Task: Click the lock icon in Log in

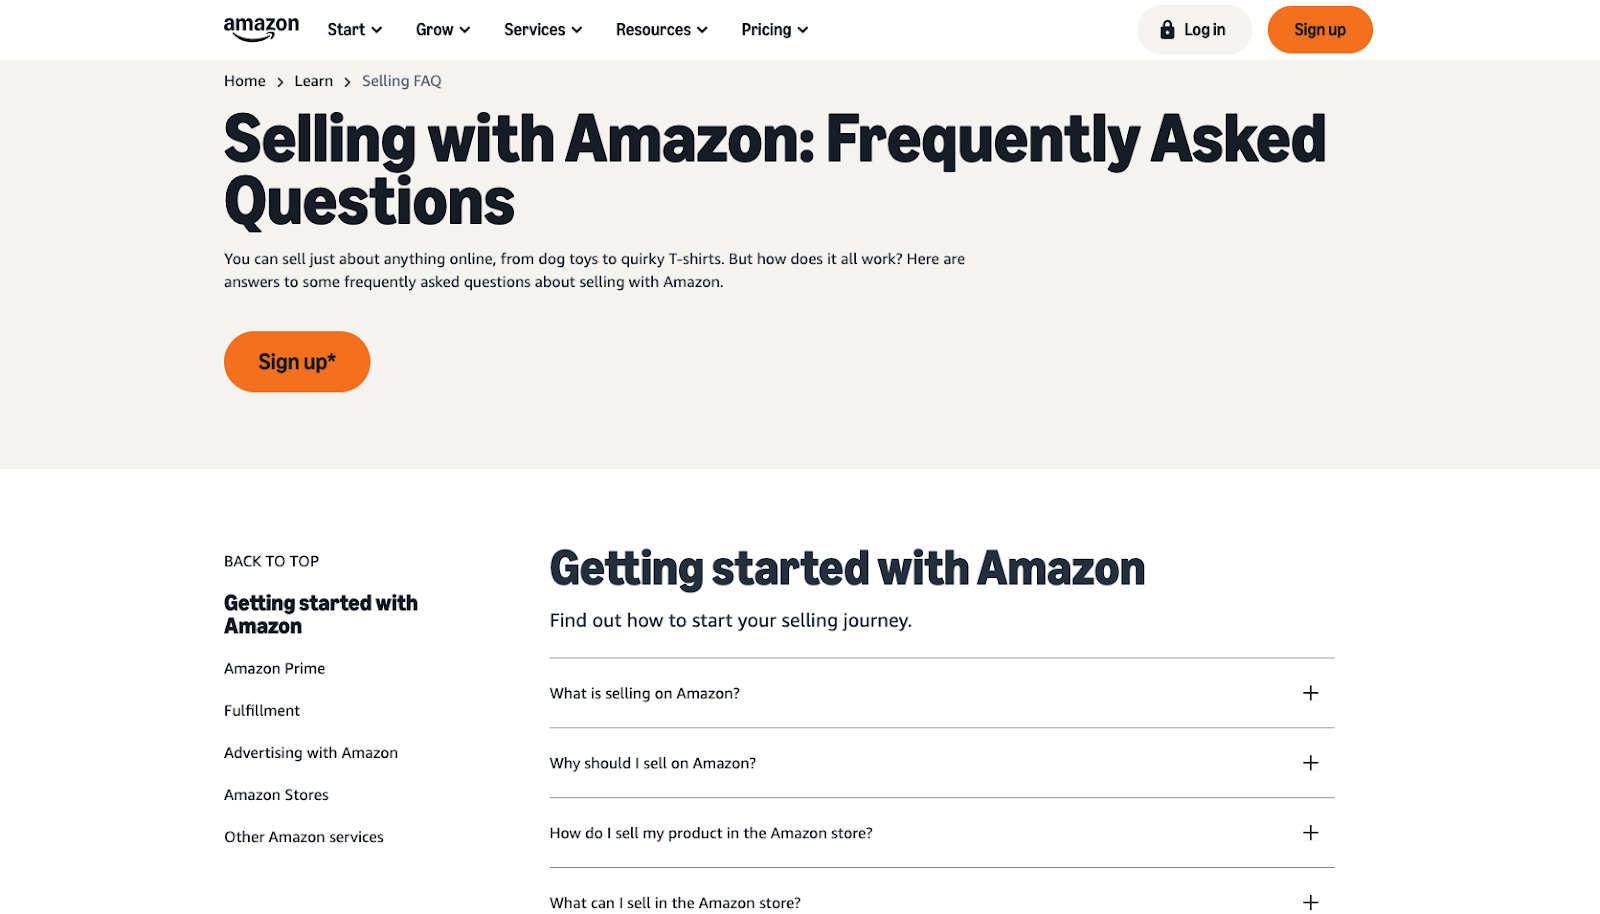Action: [1167, 30]
